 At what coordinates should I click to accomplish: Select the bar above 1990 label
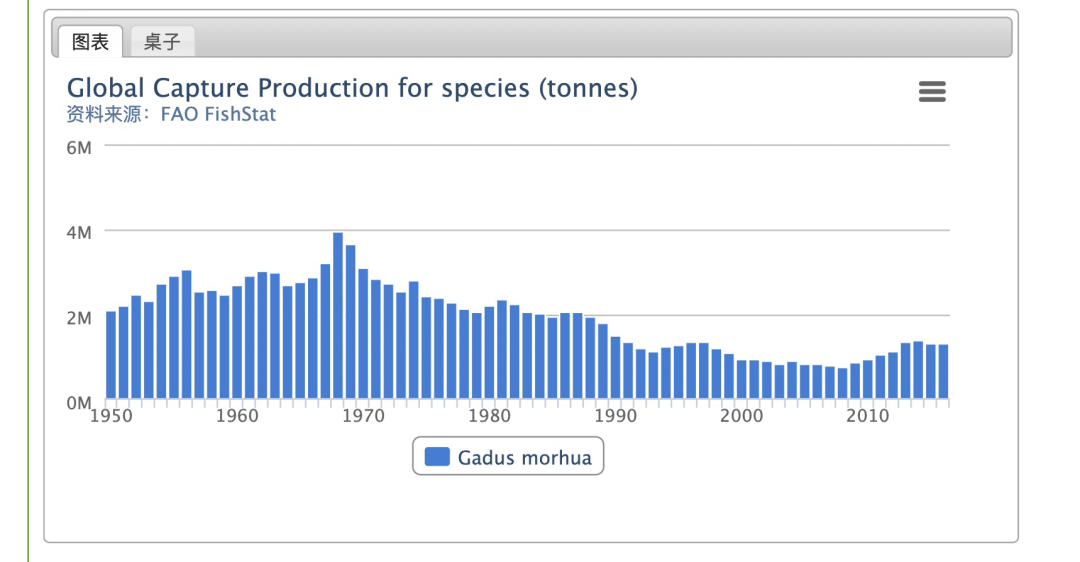tap(615, 367)
